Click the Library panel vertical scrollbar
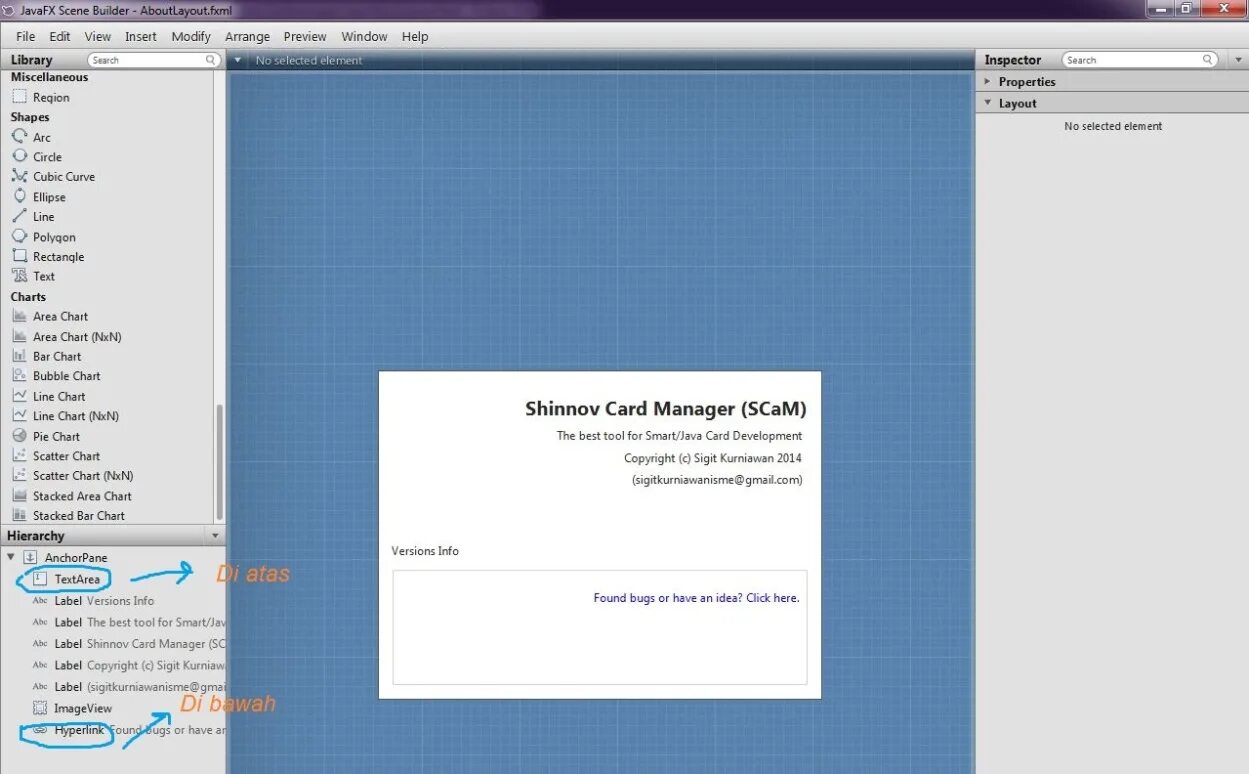Screen dimensions: 1249x774 219,461
